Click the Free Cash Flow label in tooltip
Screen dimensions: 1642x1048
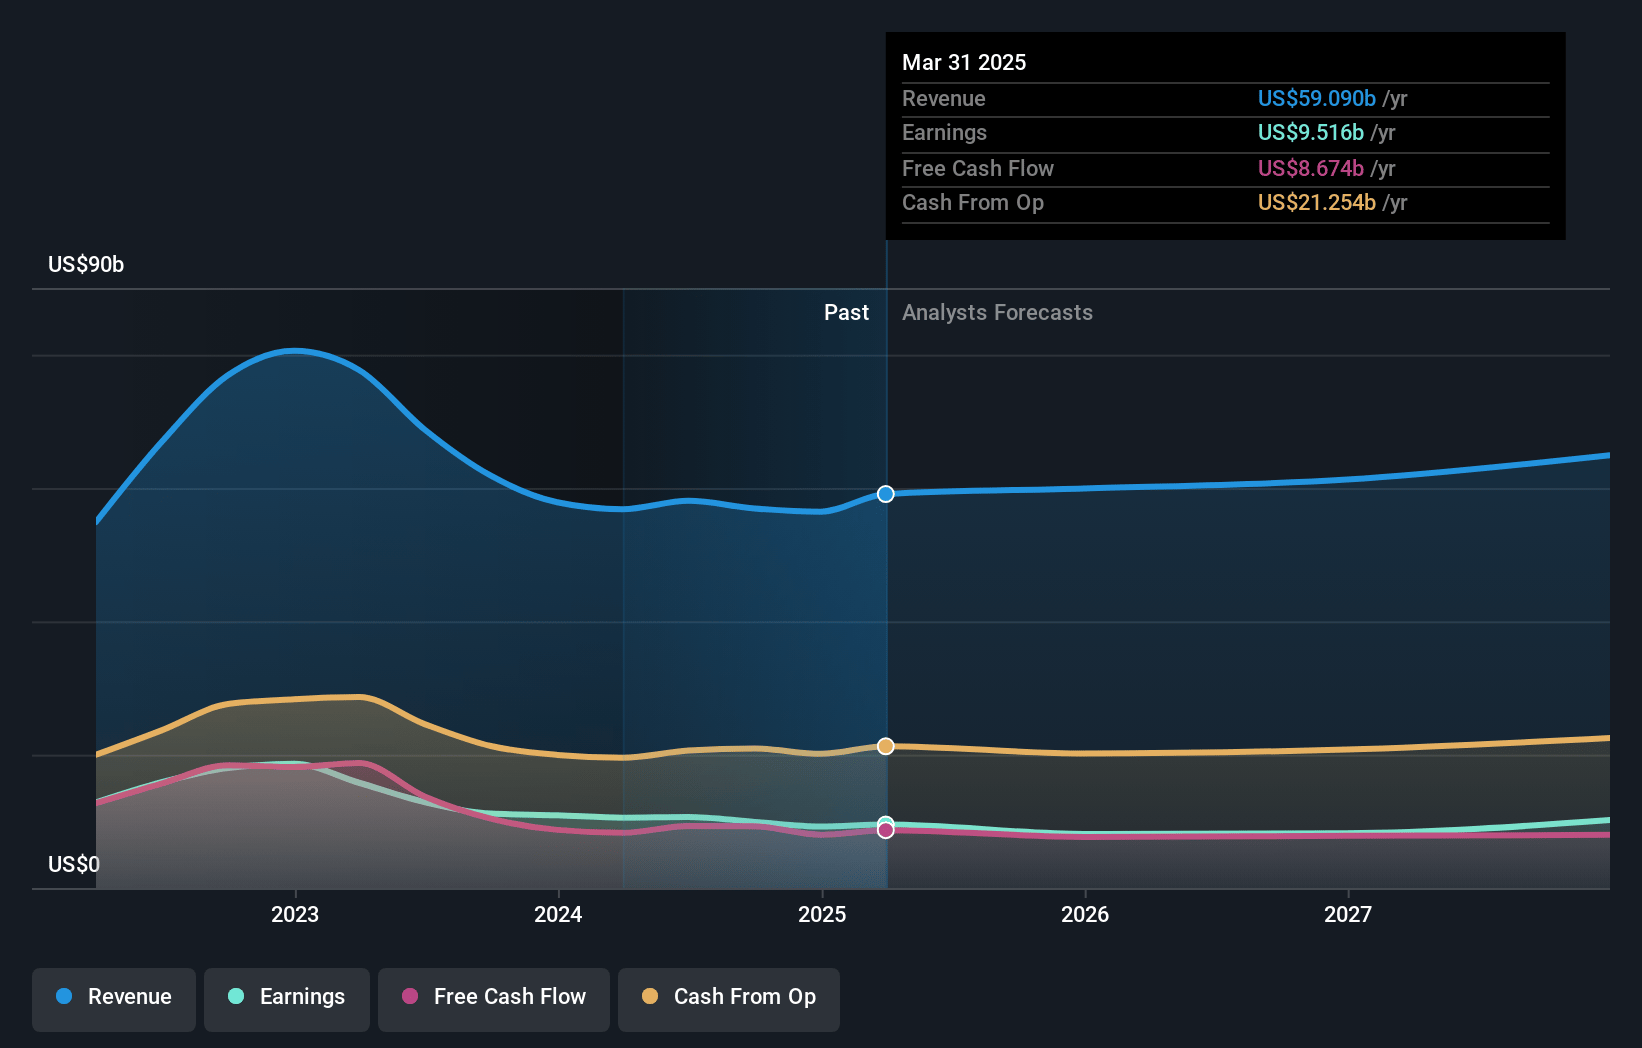point(978,168)
